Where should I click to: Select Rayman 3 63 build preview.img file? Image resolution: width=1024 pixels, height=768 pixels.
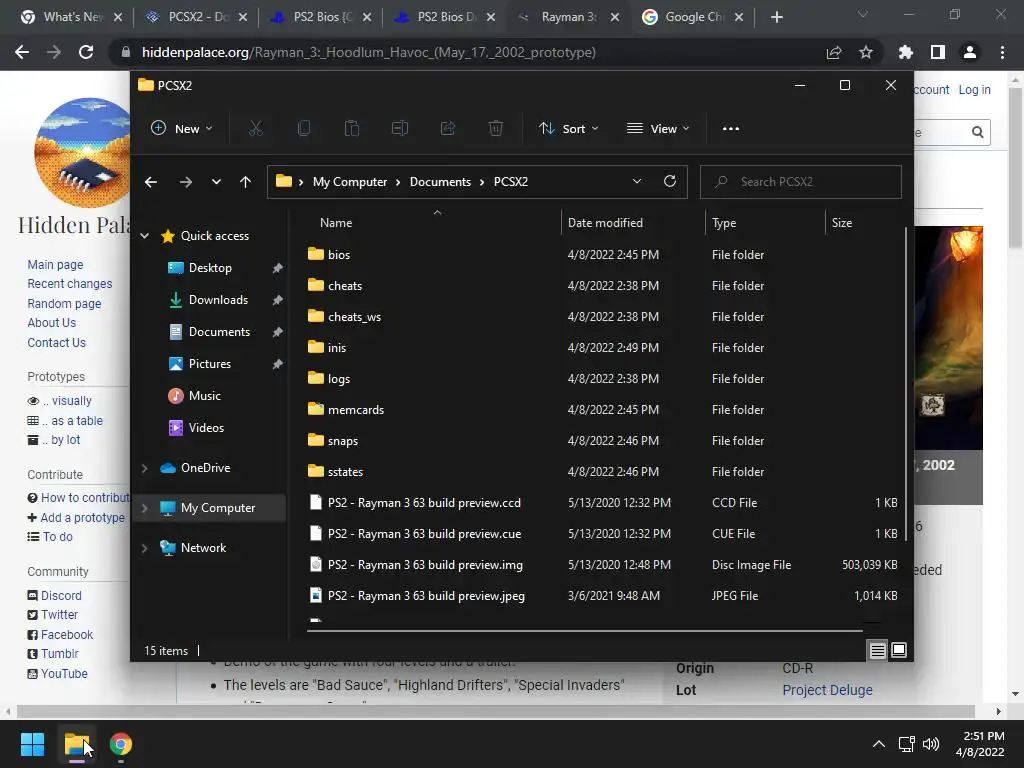(x=424, y=565)
